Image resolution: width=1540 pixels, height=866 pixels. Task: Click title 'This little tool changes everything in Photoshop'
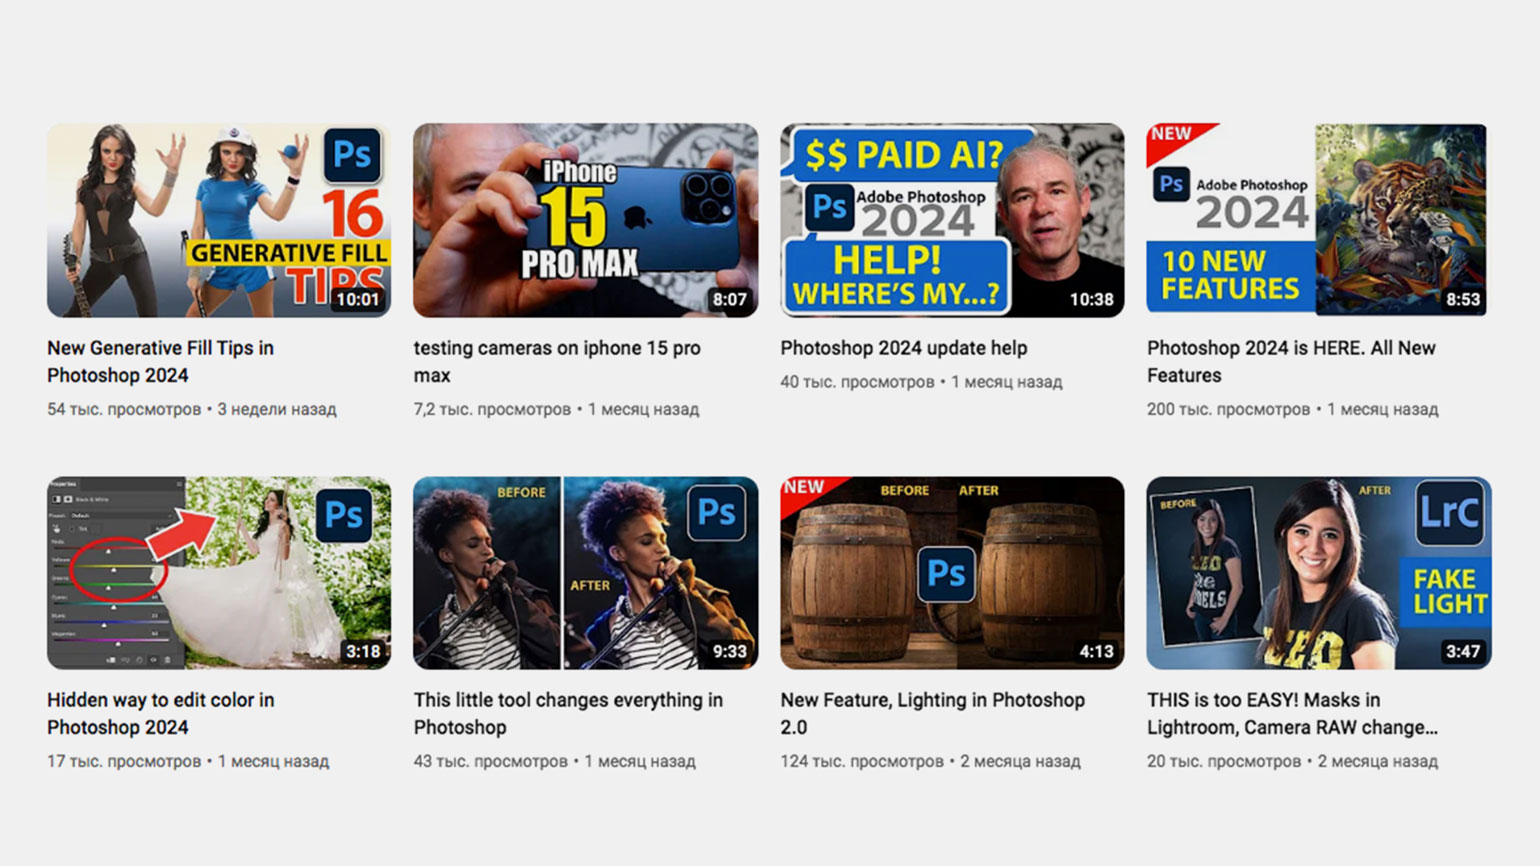tap(568, 713)
